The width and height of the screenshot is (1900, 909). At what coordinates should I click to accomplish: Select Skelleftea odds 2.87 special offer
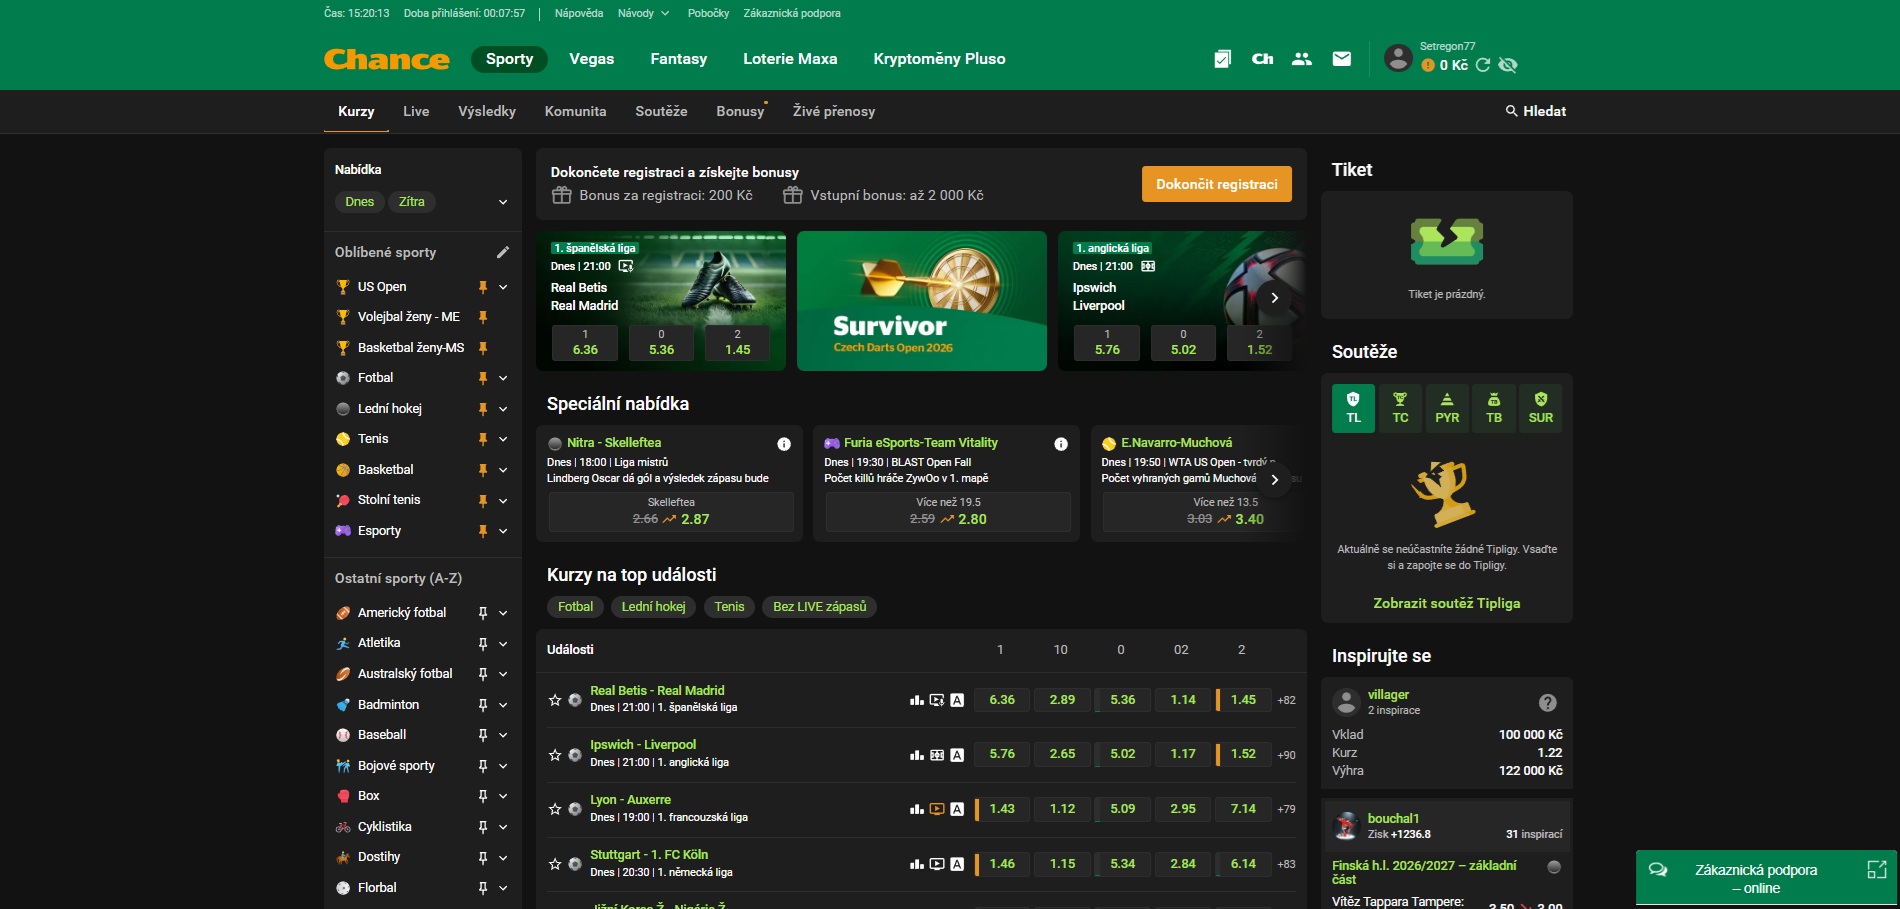671,512
